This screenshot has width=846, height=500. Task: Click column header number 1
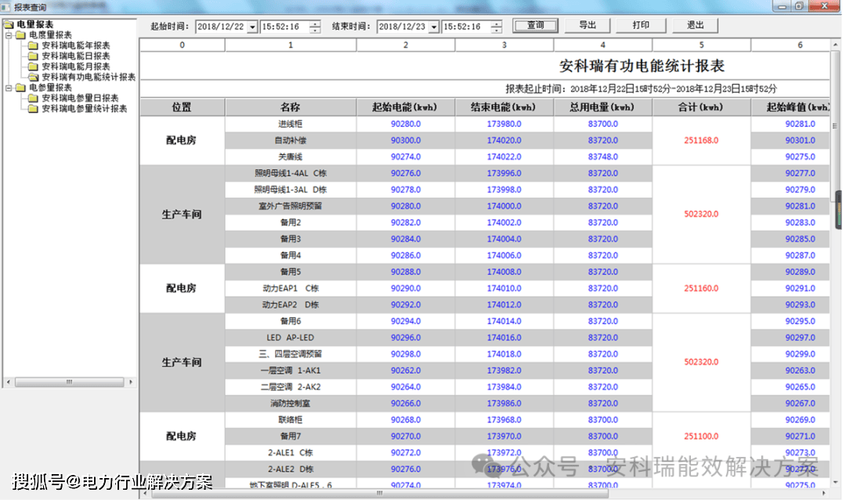click(x=290, y=45)
